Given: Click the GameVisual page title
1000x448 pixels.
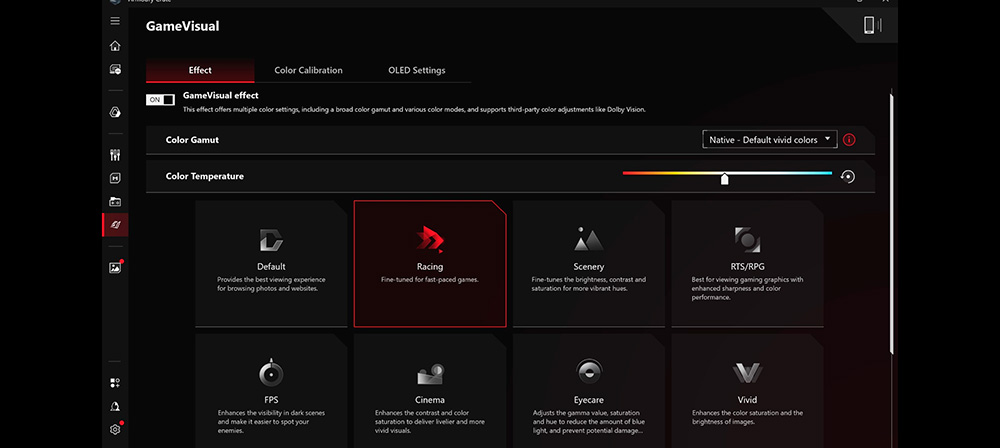Looking at the screenshot, I should (182, 26).
